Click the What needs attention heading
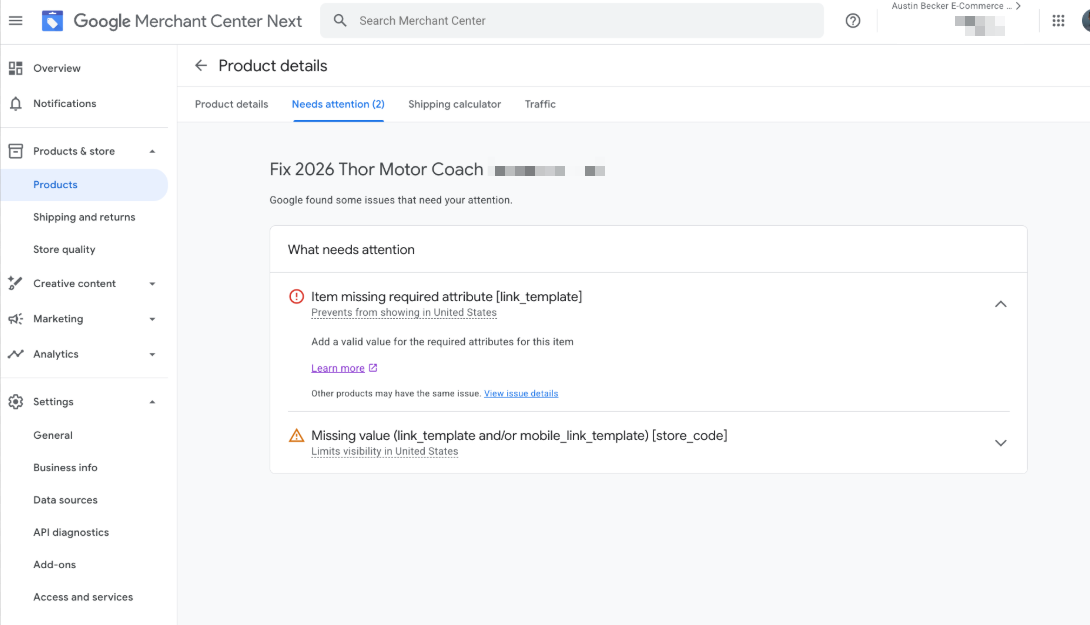The height and width of the screenshot is (625, 1090). [x=351, y=250]
